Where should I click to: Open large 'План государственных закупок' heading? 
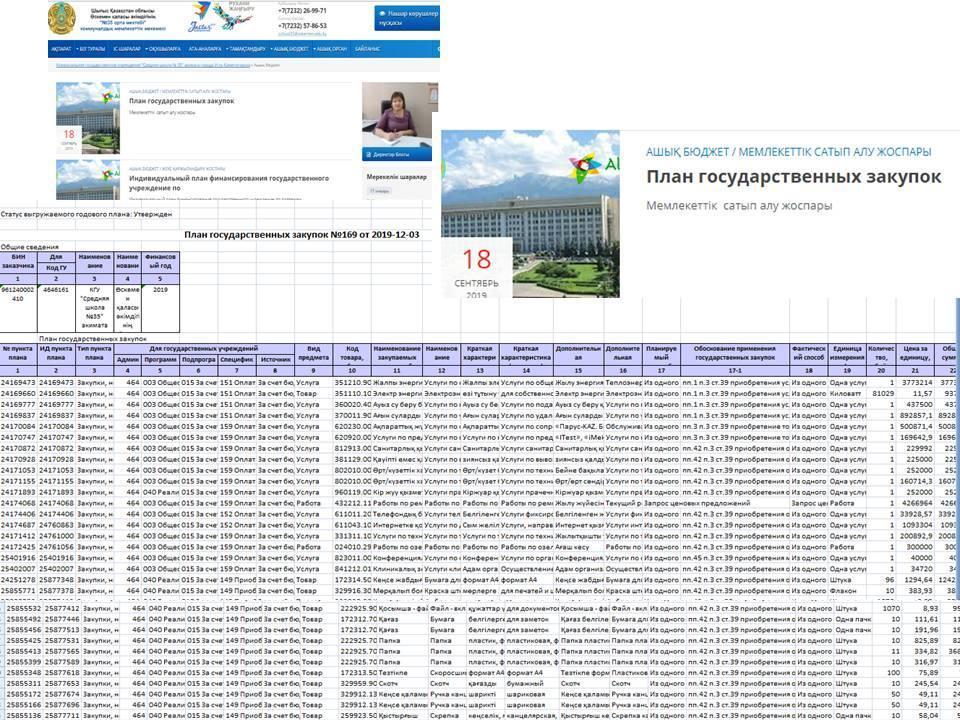(793, 177)
